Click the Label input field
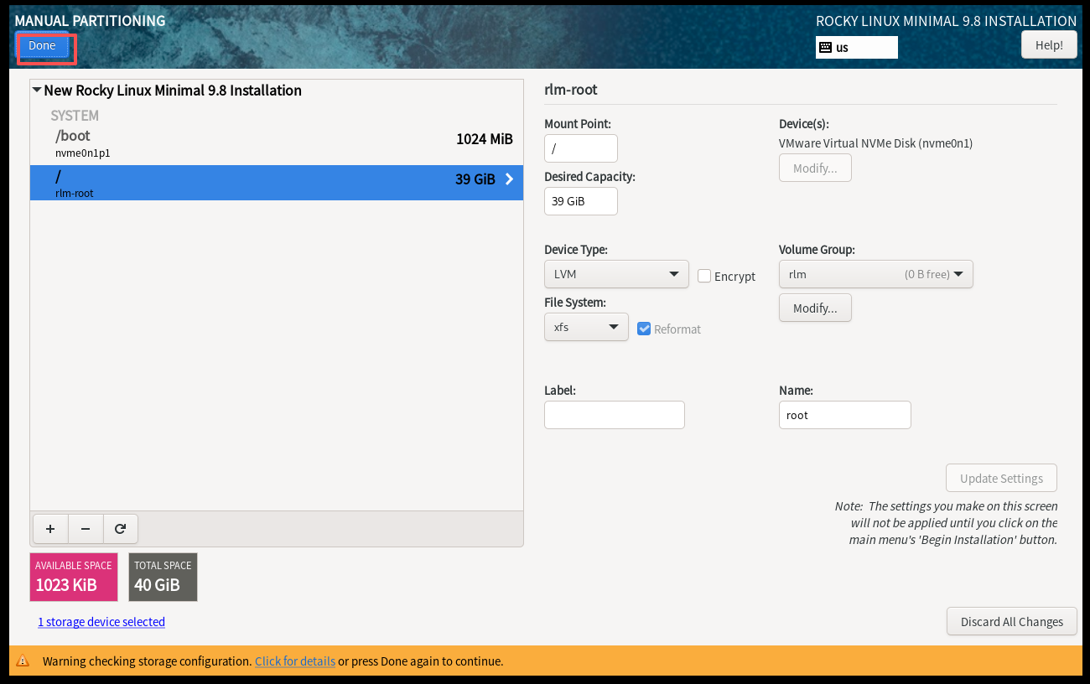The width and height of the screenshot is (1090, 684). pyautogui.click(x=614, y=415)
